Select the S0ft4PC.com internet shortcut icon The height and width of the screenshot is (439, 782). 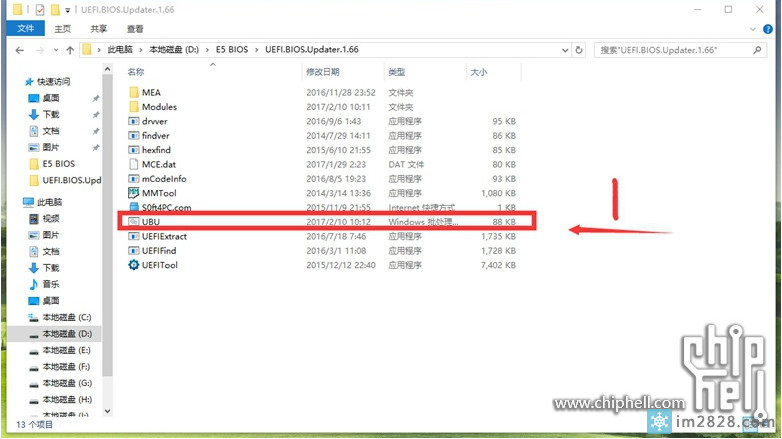point(134,207)
